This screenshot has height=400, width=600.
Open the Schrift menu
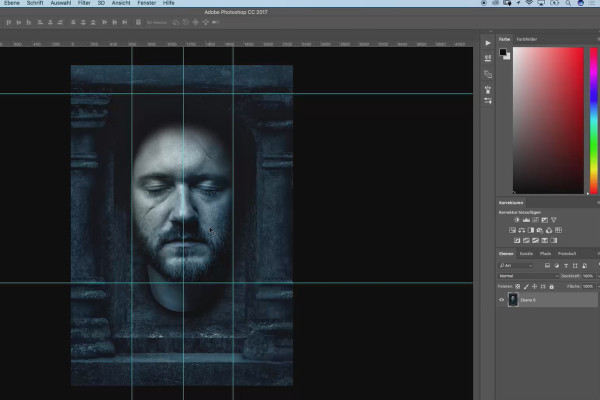click(x=35, y=3)
